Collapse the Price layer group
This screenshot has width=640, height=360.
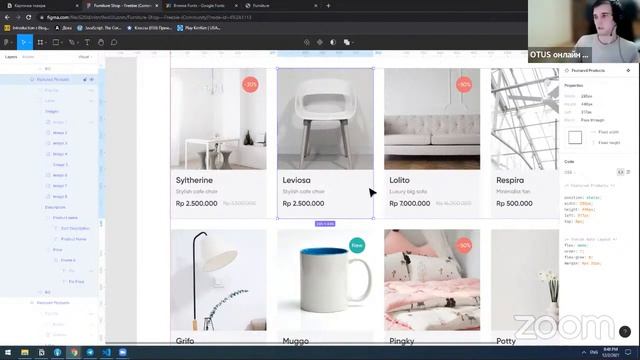point(49,250)
